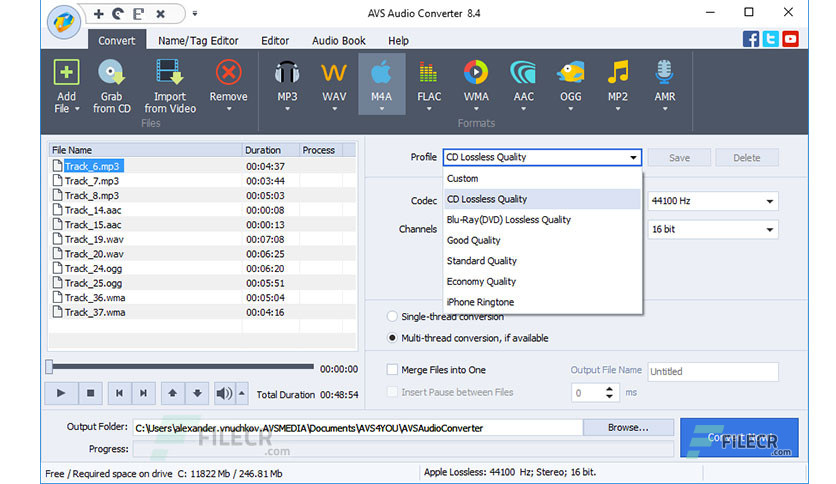Click the plus icon in quick access bar
This screenshot has height=484, width=836.
[x=98, y=14]
